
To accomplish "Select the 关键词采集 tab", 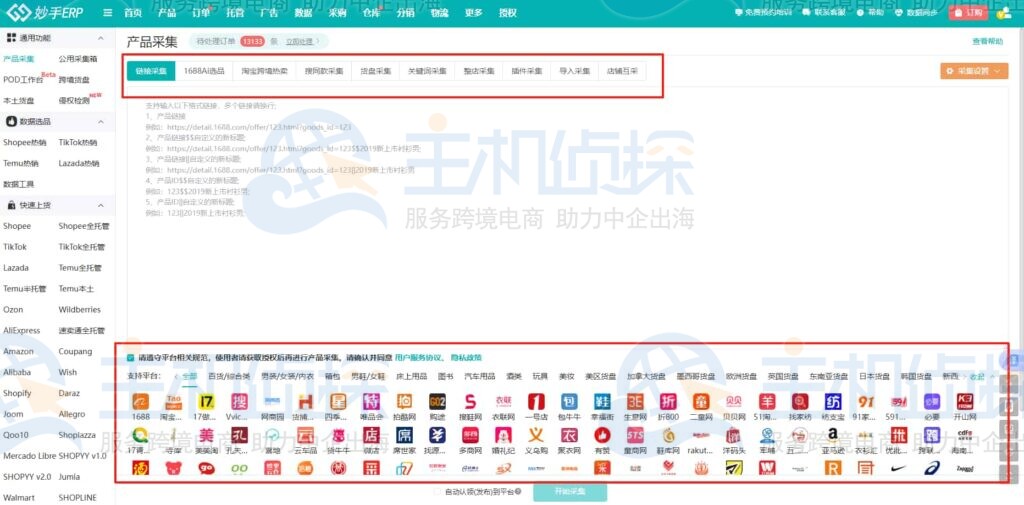I will point(427,71).
